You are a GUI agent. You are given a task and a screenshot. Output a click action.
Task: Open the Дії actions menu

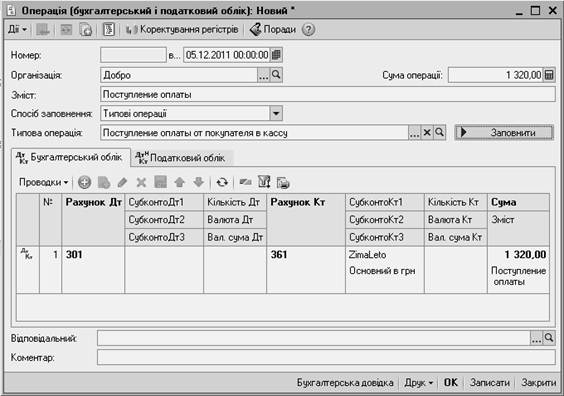(x=17, y=29)
